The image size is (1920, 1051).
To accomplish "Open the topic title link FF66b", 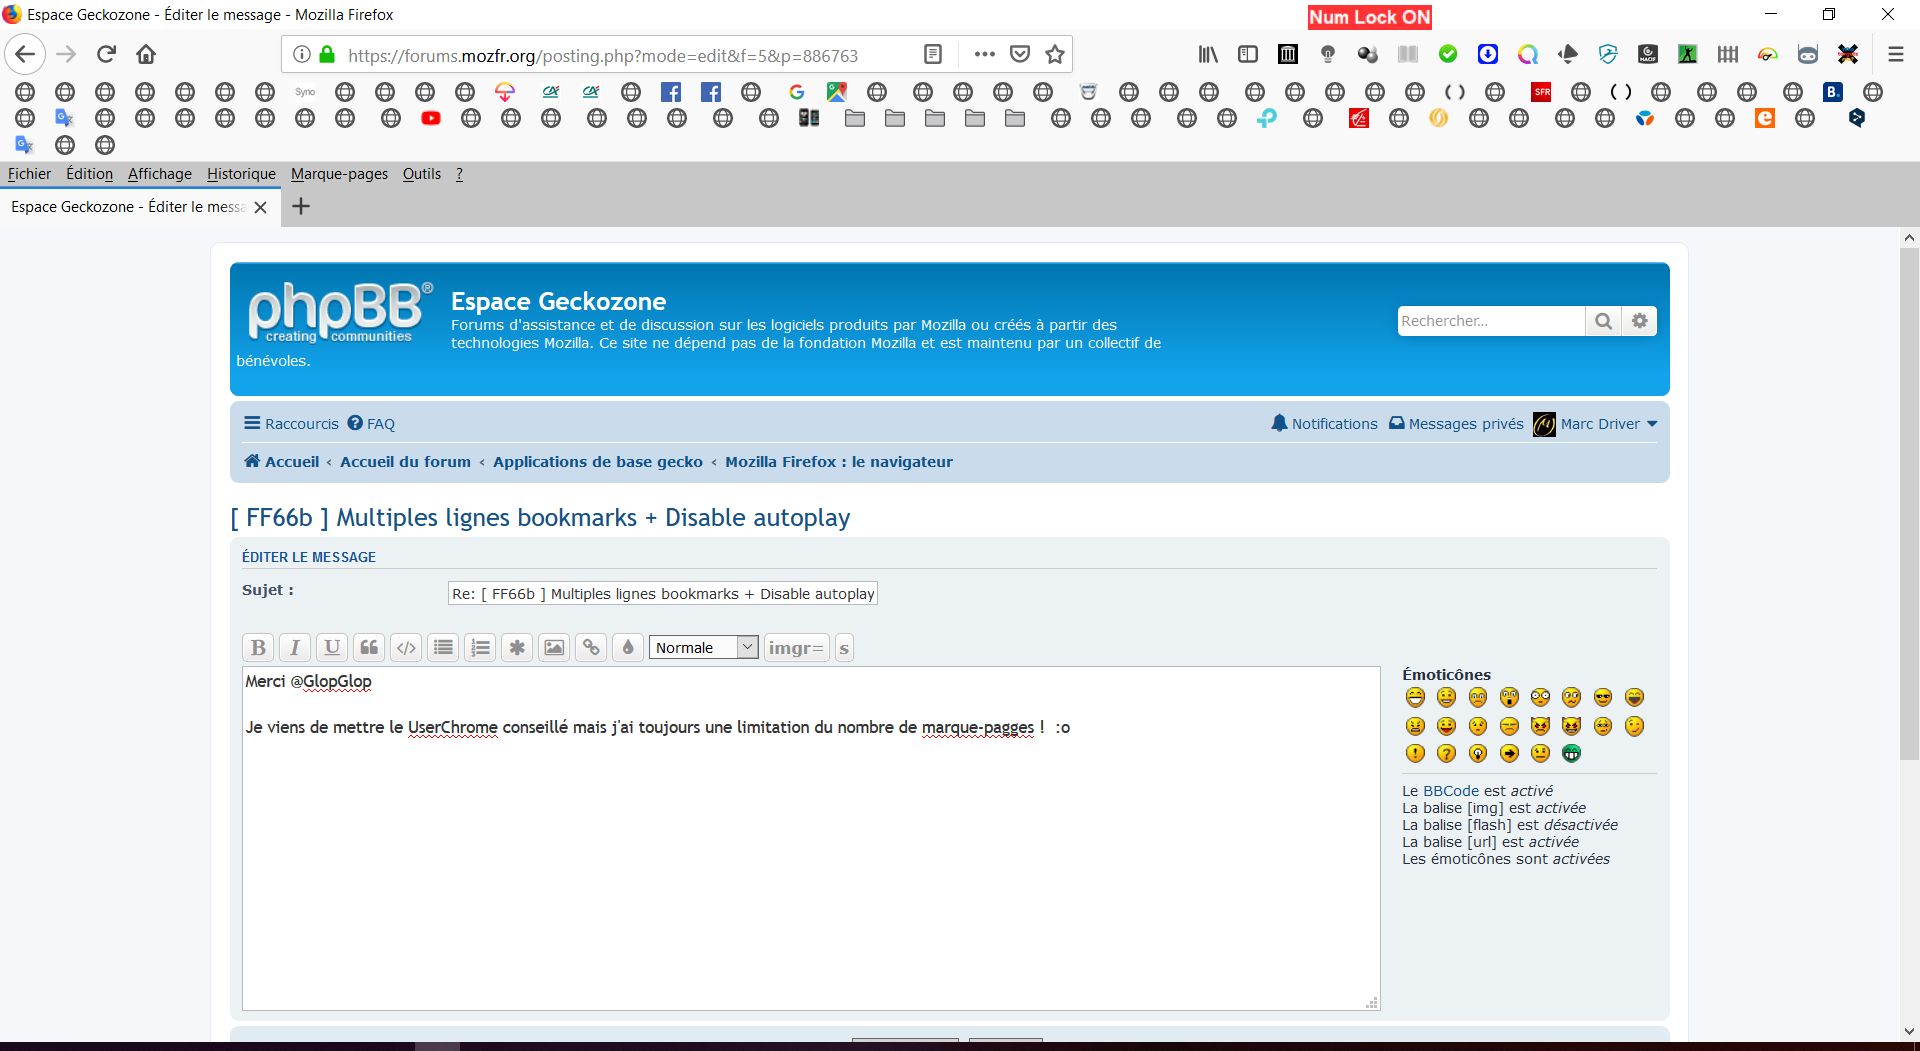I will (541, 518).
